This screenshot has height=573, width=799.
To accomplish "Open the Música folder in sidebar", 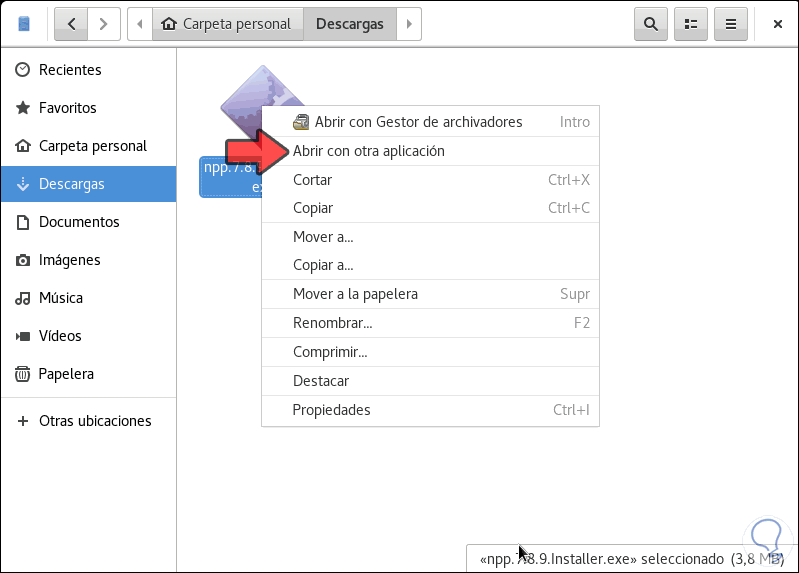I will [x=61, y=298].
